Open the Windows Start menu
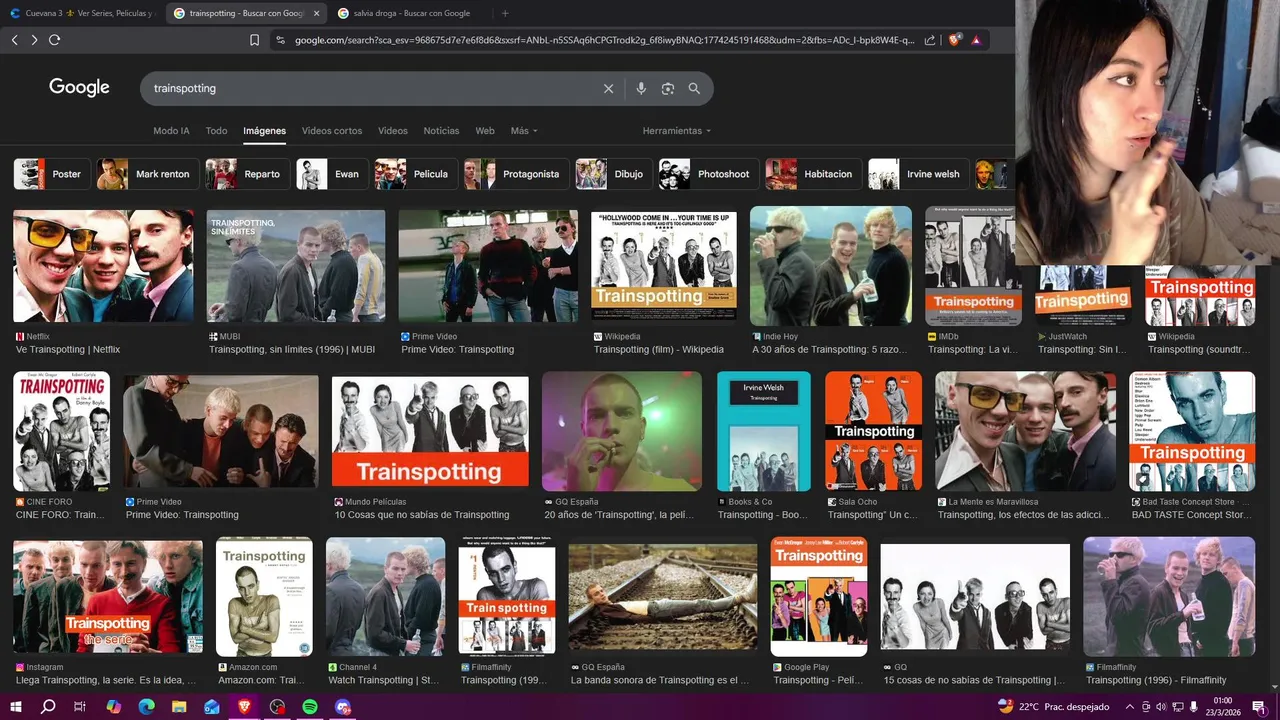The image size is (1280, 720). pyautogui.click(x=16, y=706)
